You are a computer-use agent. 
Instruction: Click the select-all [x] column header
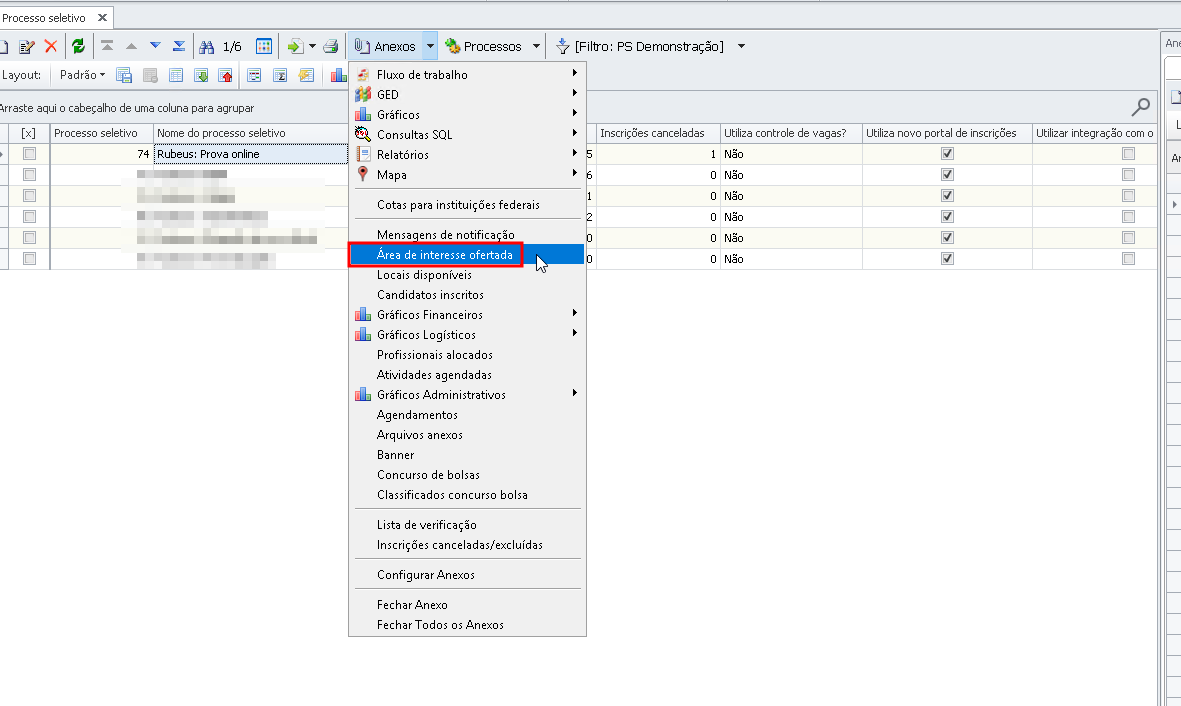click(29, 133)
